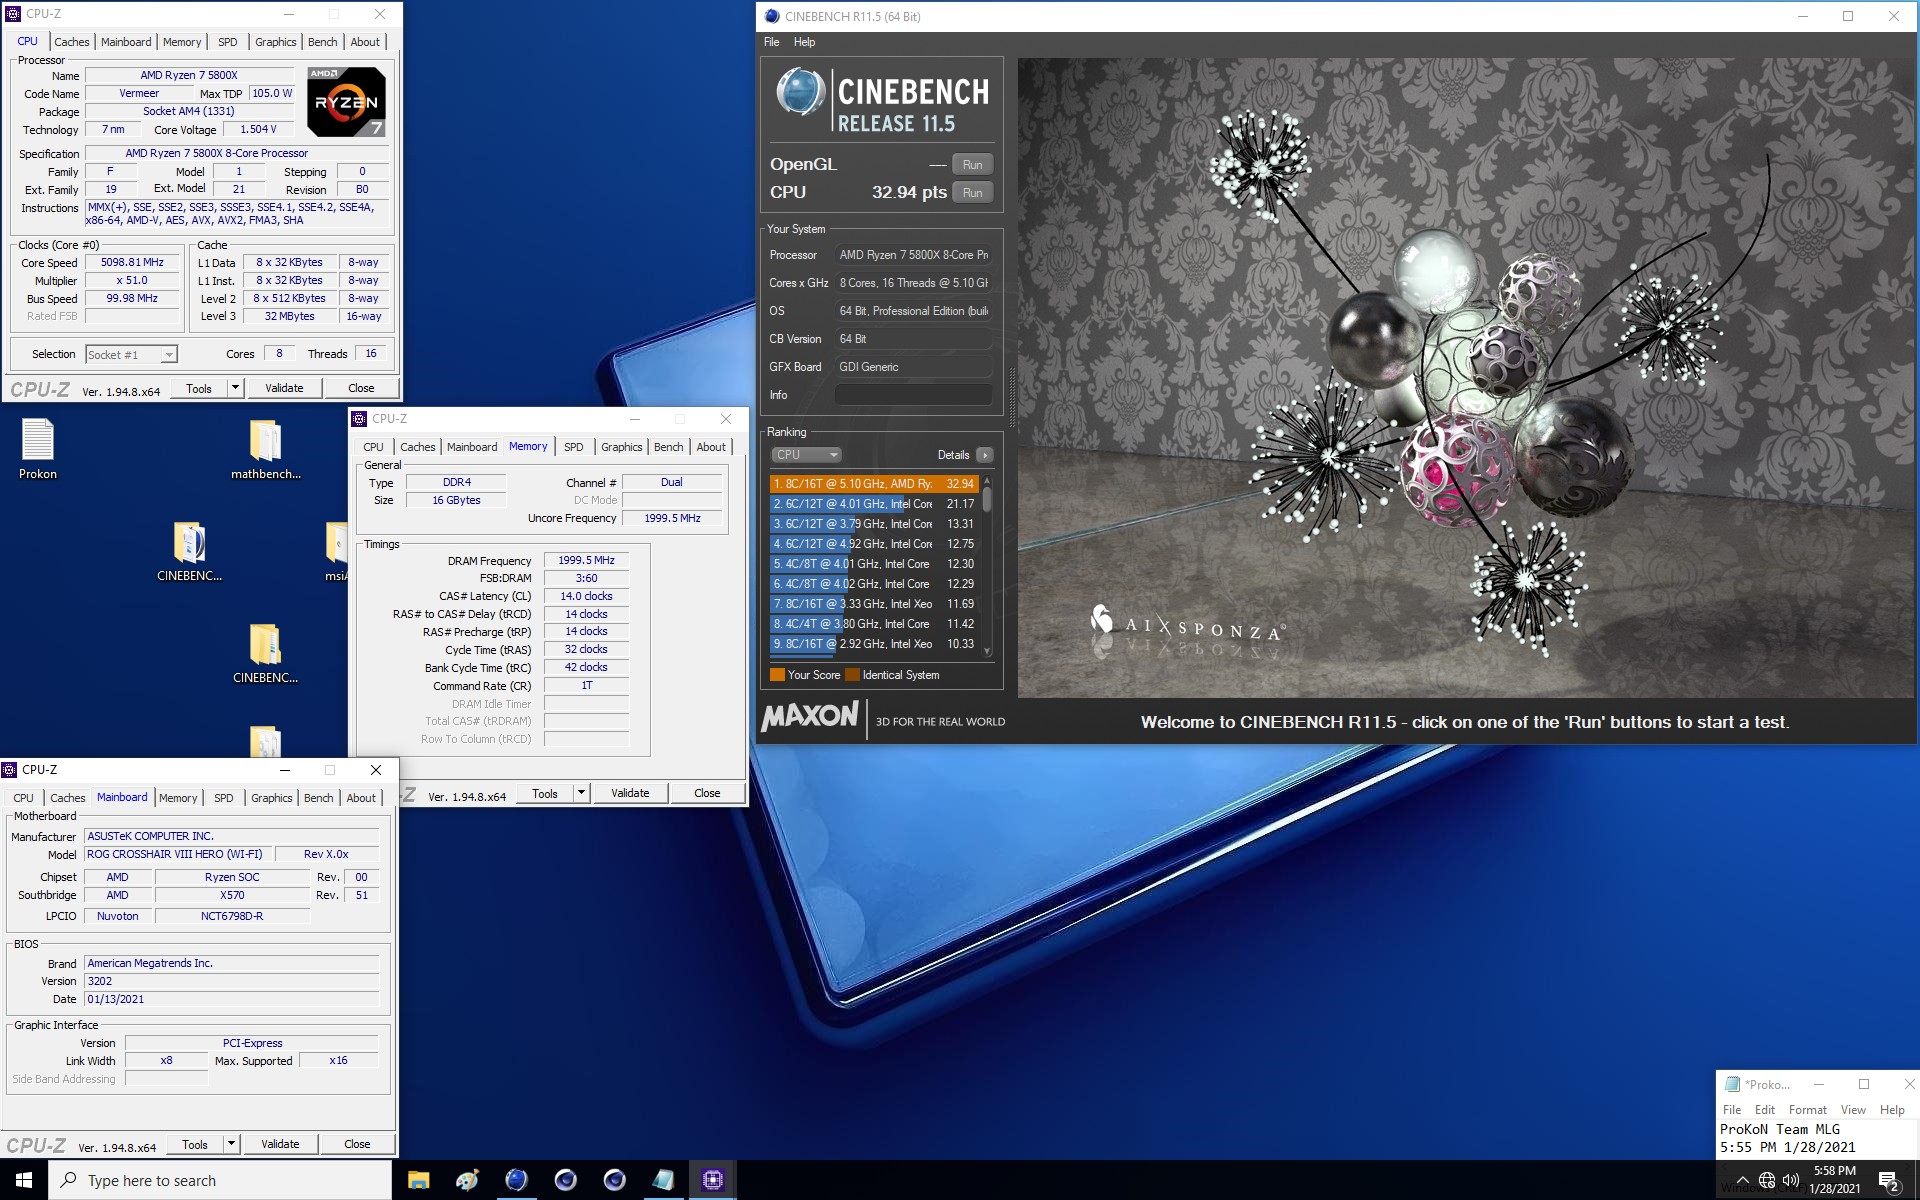The width and height of the screenshot is (1920, 1200).
Task: Select ranking row 2 Intel 4.01 GHz 21.17
Action: pos(874,504)
